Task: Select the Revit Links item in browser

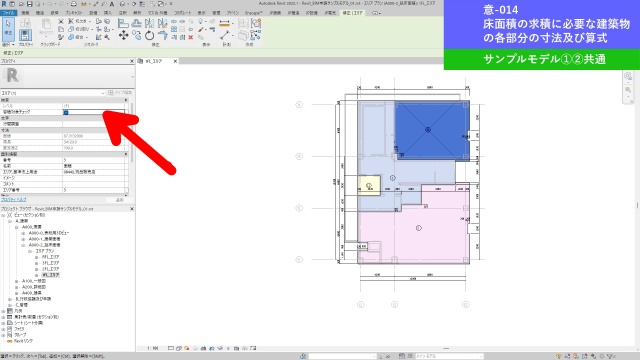Action: [x=23, y=341]
